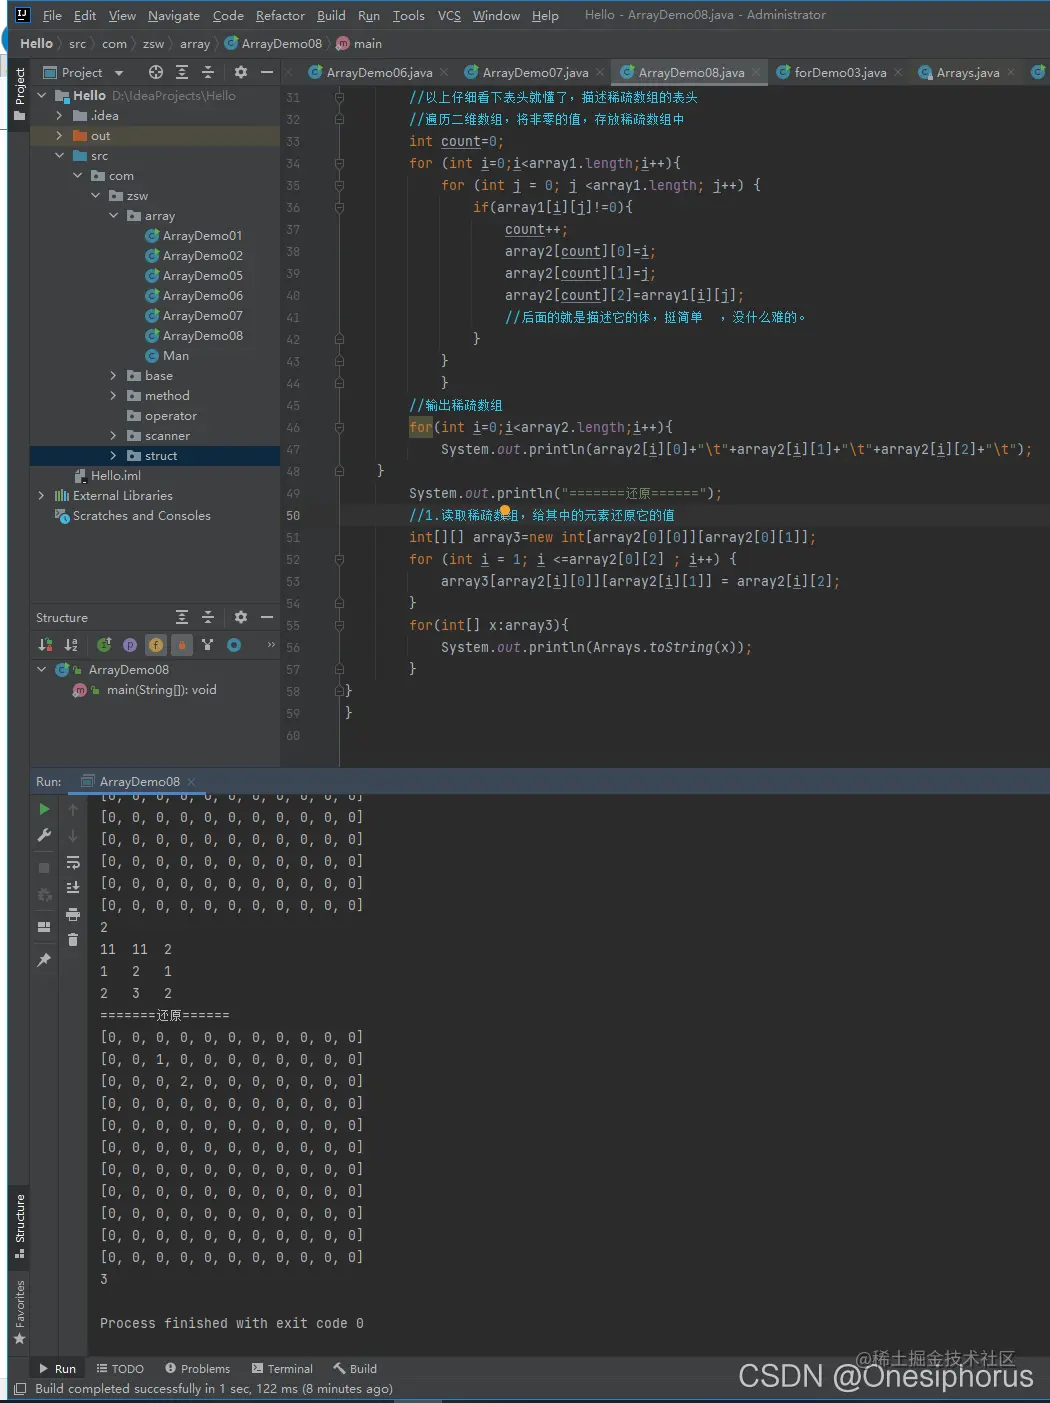Screen dimensions: 1050x1403
Task: Expand all in Structure panel header
Action: (x=182, y=617)
